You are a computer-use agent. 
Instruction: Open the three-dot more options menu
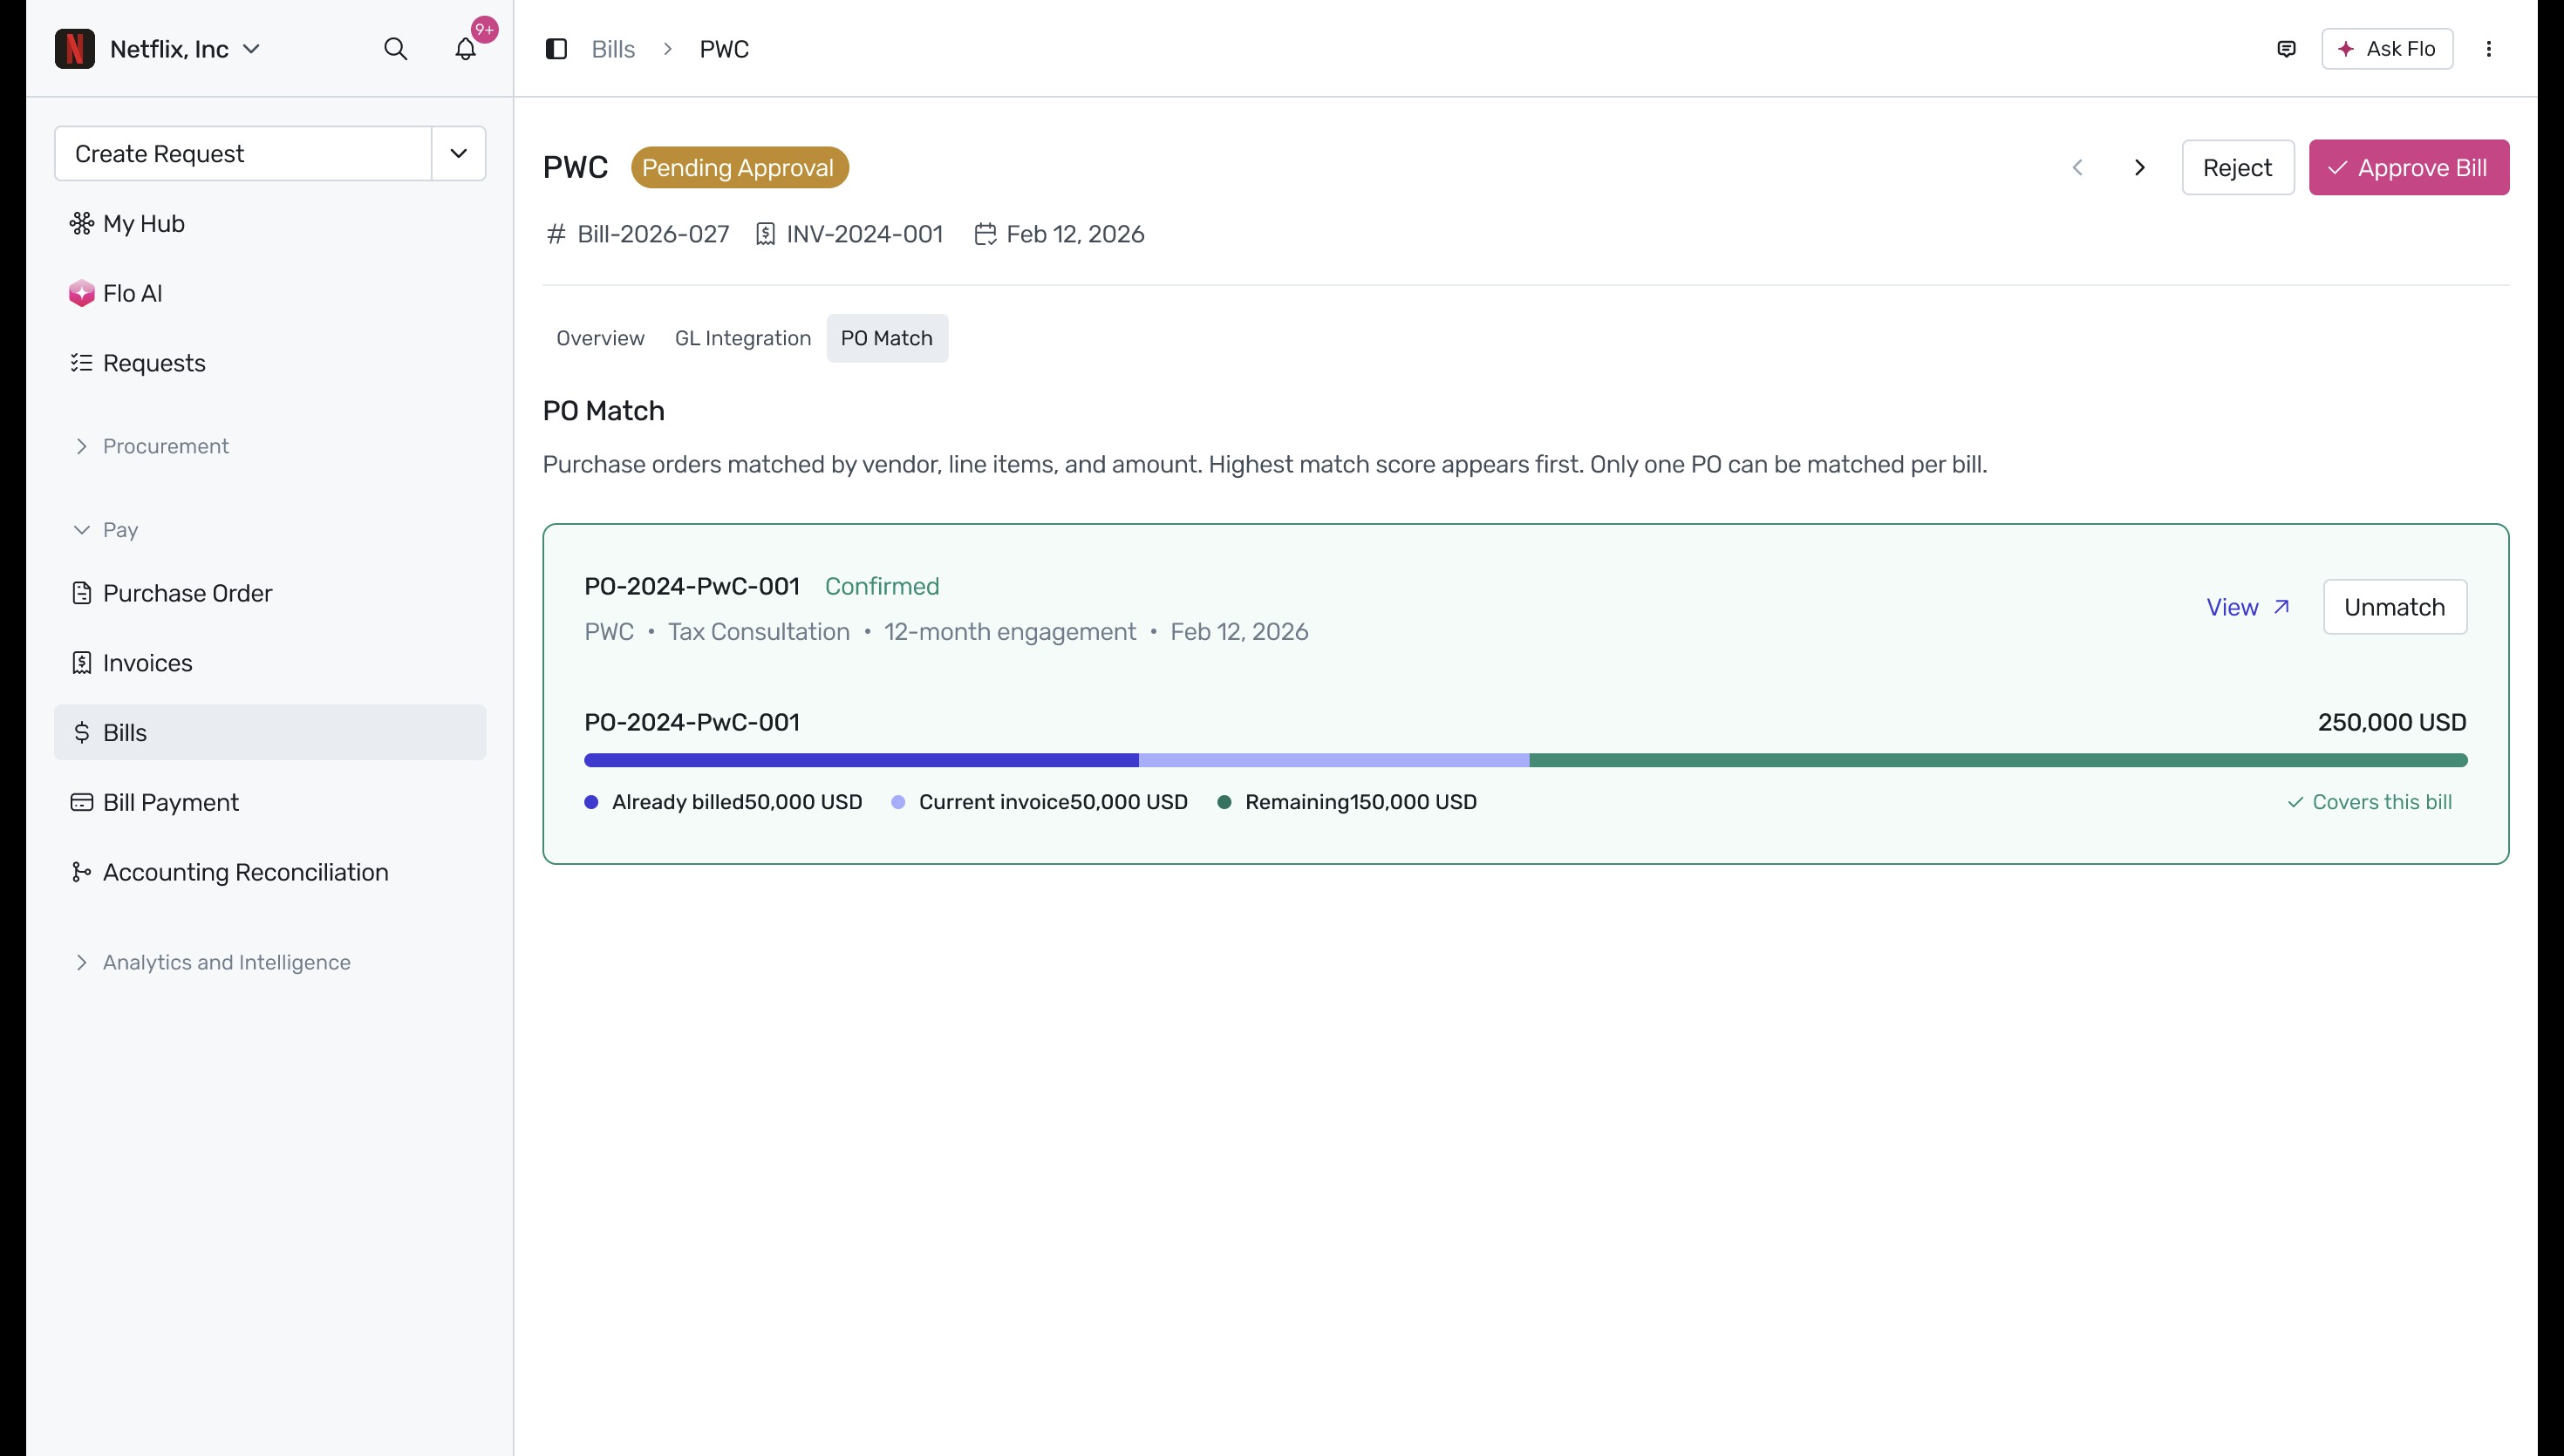tap(2488, 49)
